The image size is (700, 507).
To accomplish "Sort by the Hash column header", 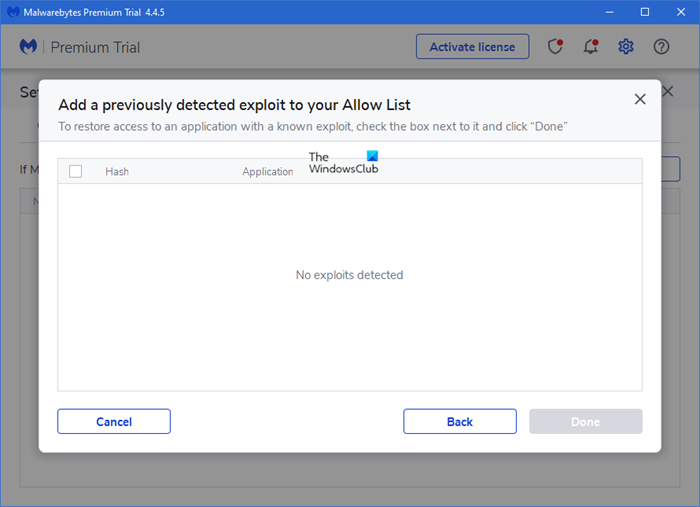I will (117, 172).
